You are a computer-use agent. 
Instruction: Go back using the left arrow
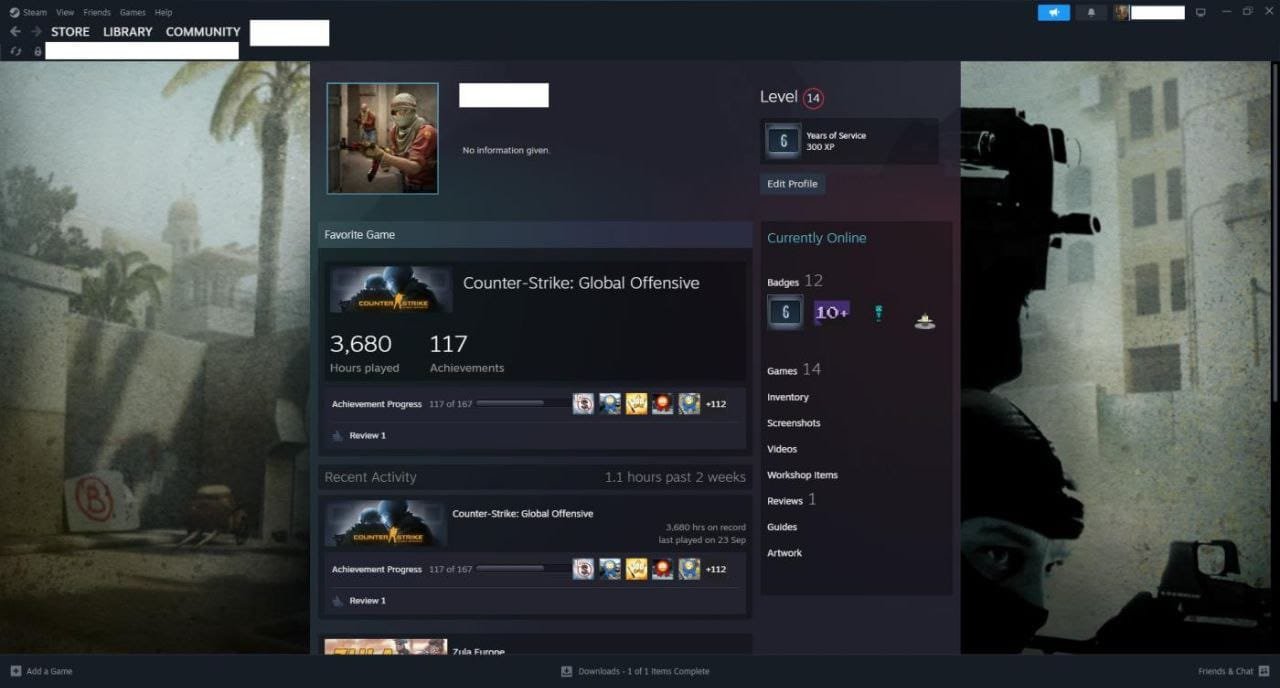15,32
